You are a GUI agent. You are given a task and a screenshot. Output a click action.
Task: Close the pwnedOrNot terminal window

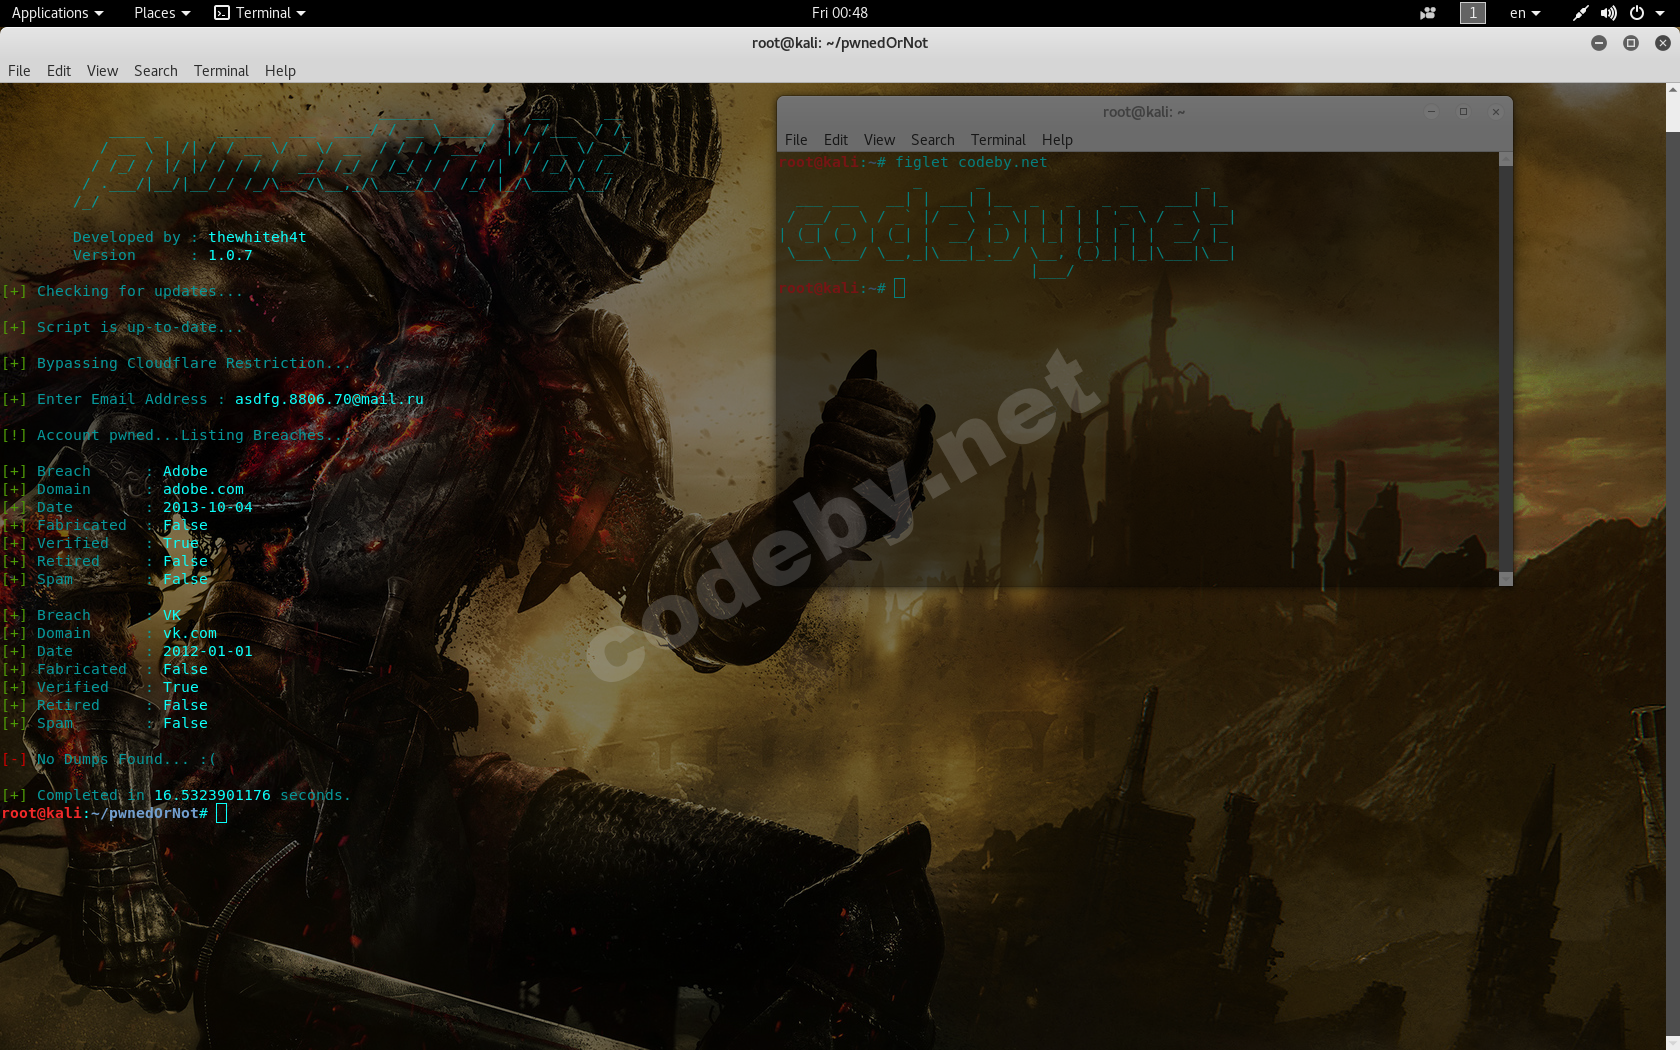coord(1663,43)
